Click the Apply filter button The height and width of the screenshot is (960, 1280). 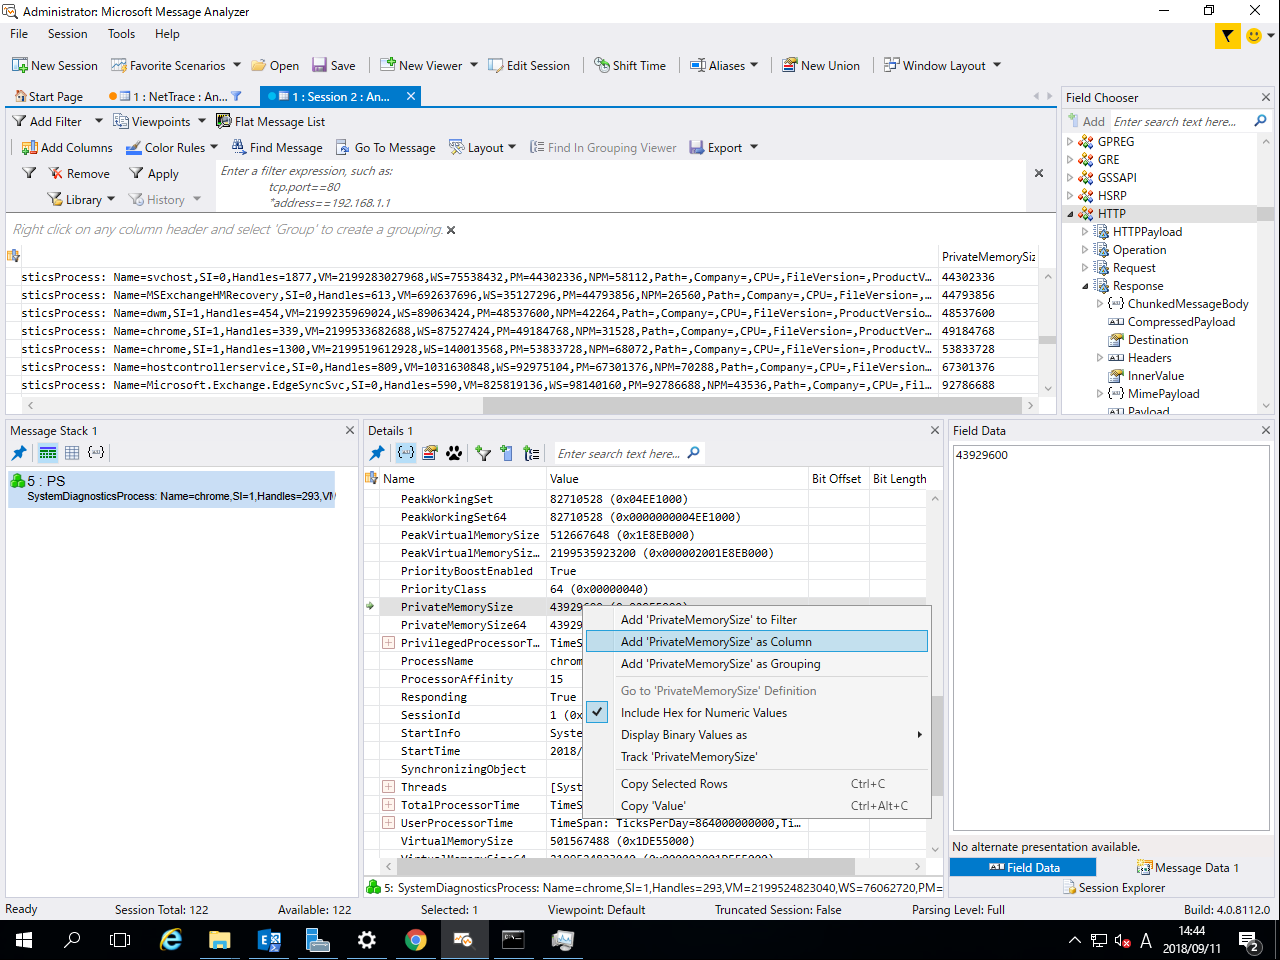point(154,174)
